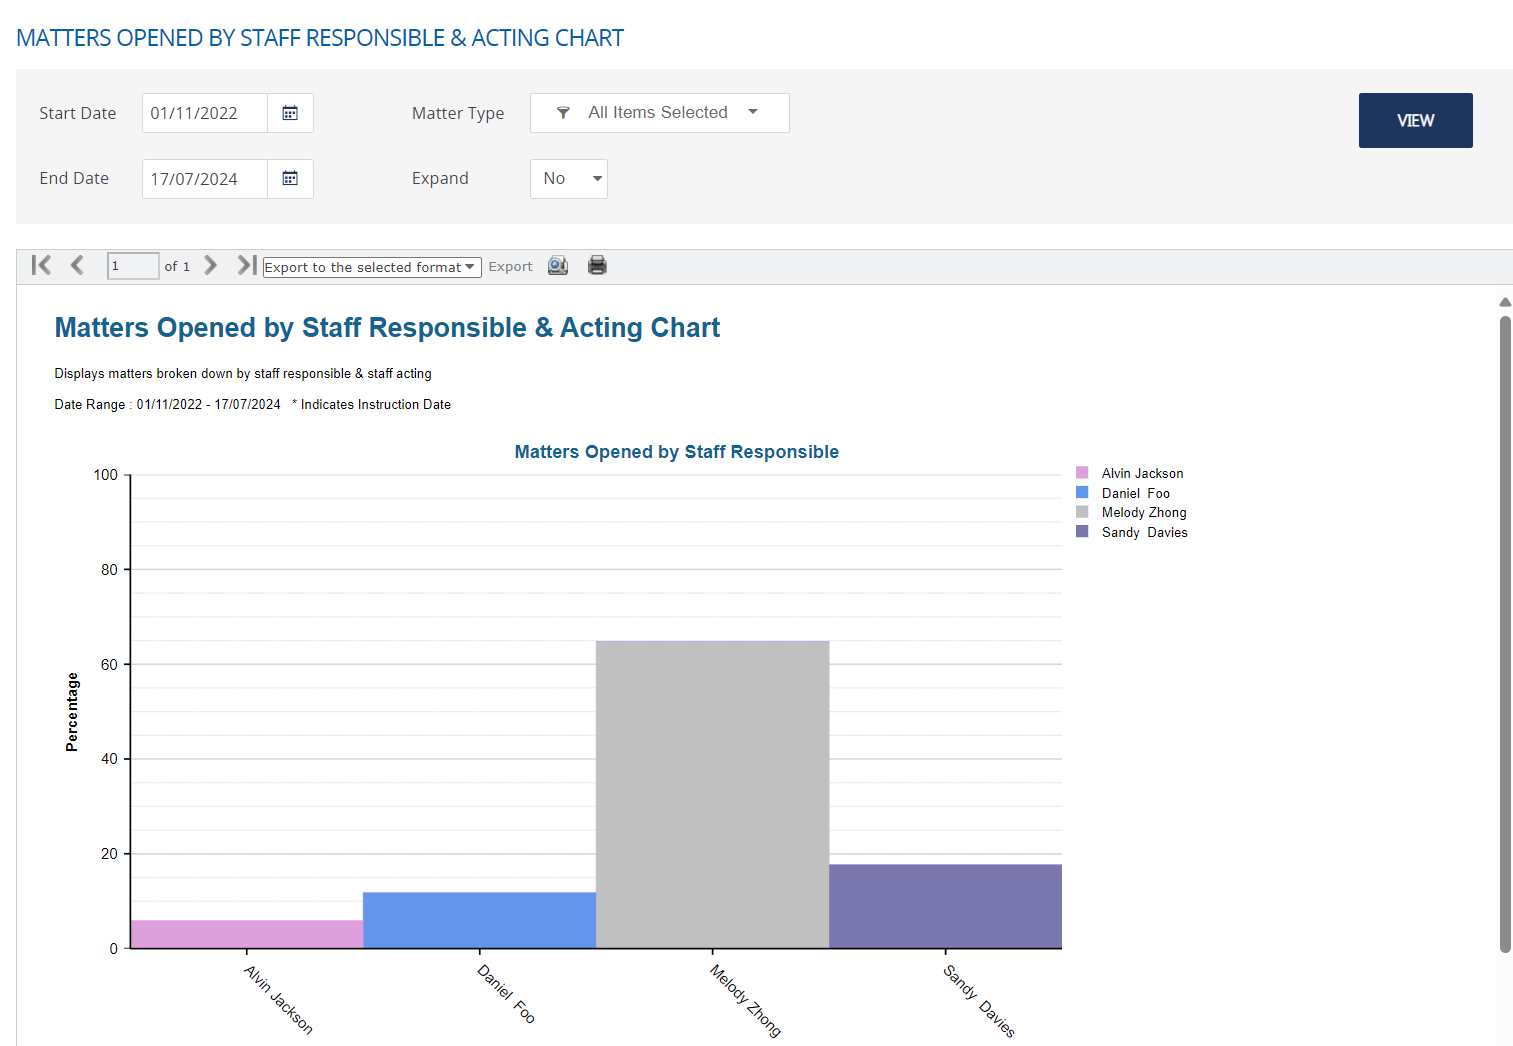Navigate to the next page
Image resolution: width=1513 pixels, height=1046 pixels.
click(211, 265)
